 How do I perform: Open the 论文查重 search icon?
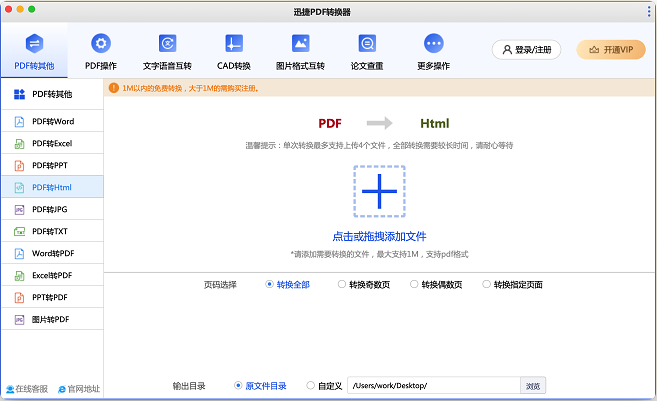pyautogui.click(x=367, y=43)
